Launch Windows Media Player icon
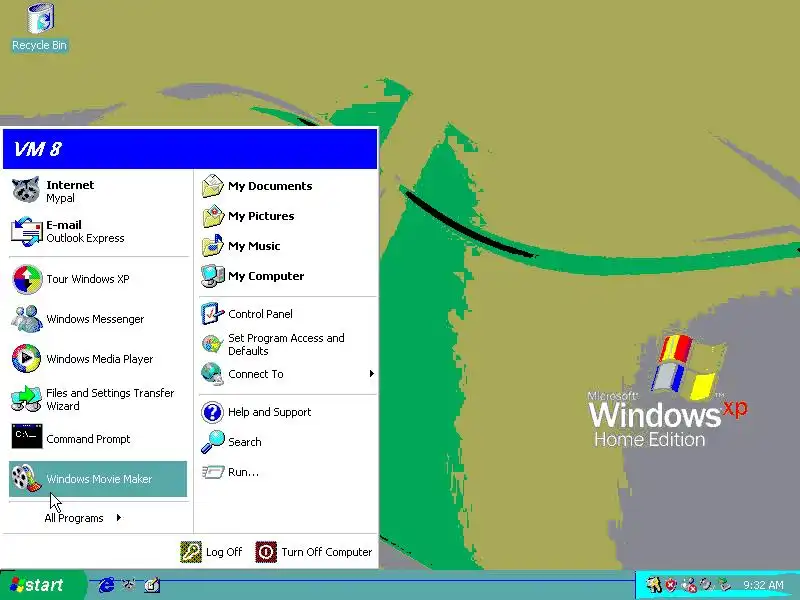 27,358
